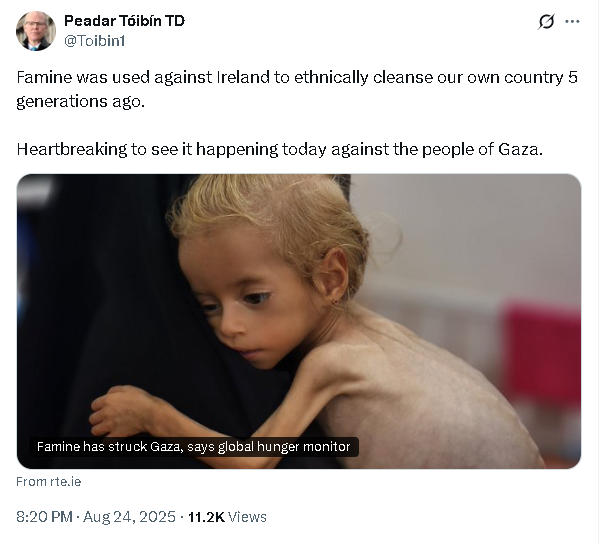
Task: Click the @Toibin1 handle
Action: click(x=97, y=41)
